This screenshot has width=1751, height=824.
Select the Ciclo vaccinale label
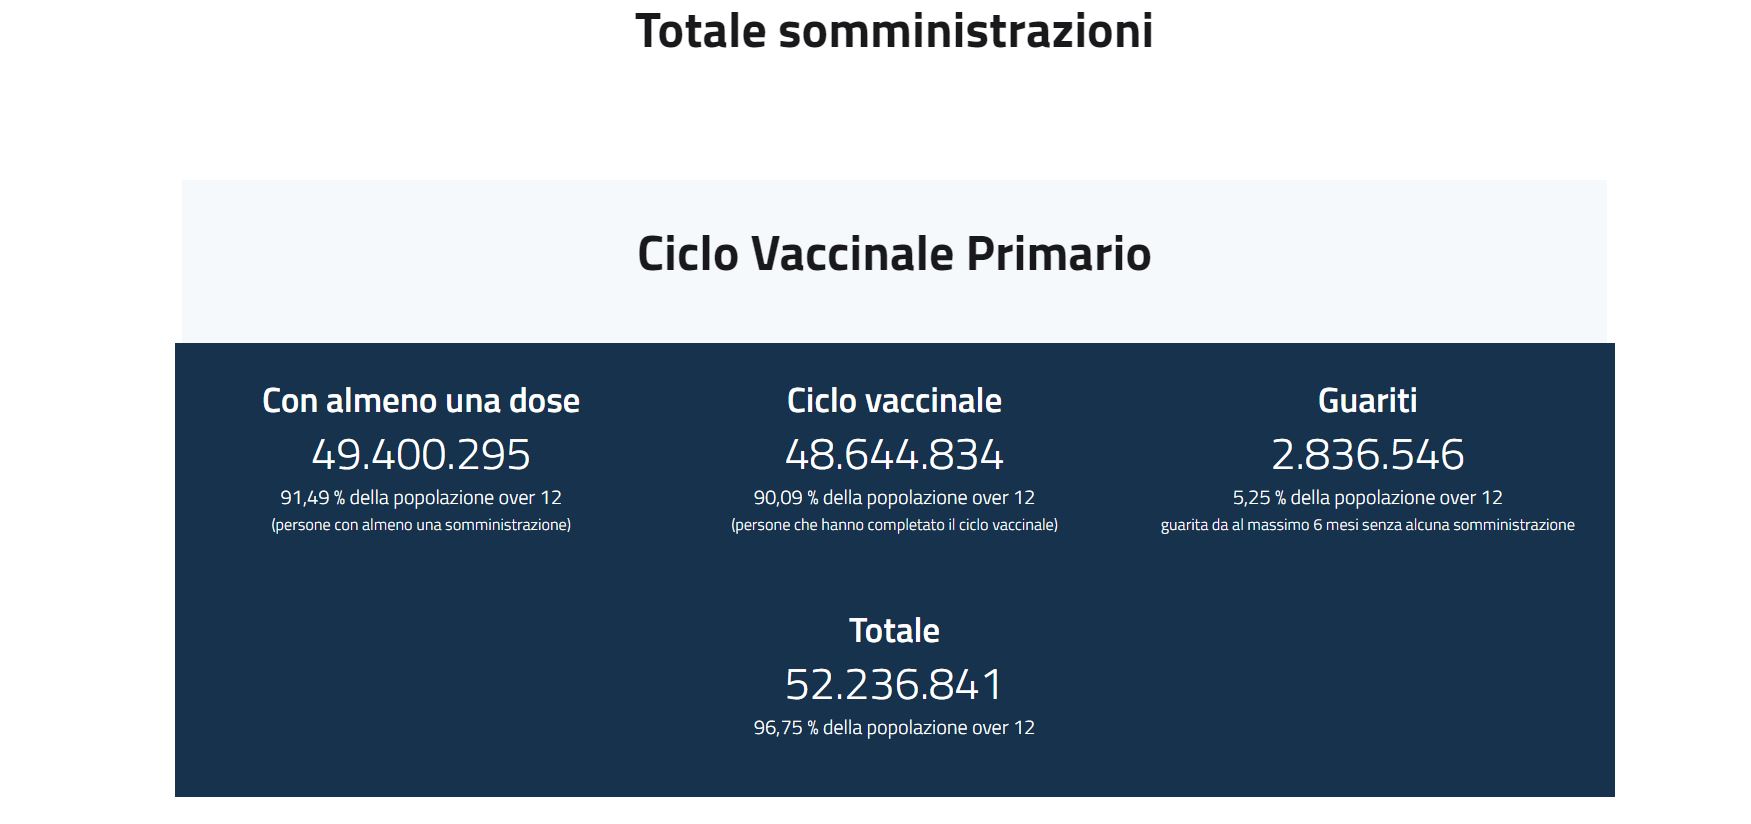click(x=894, y=400)
